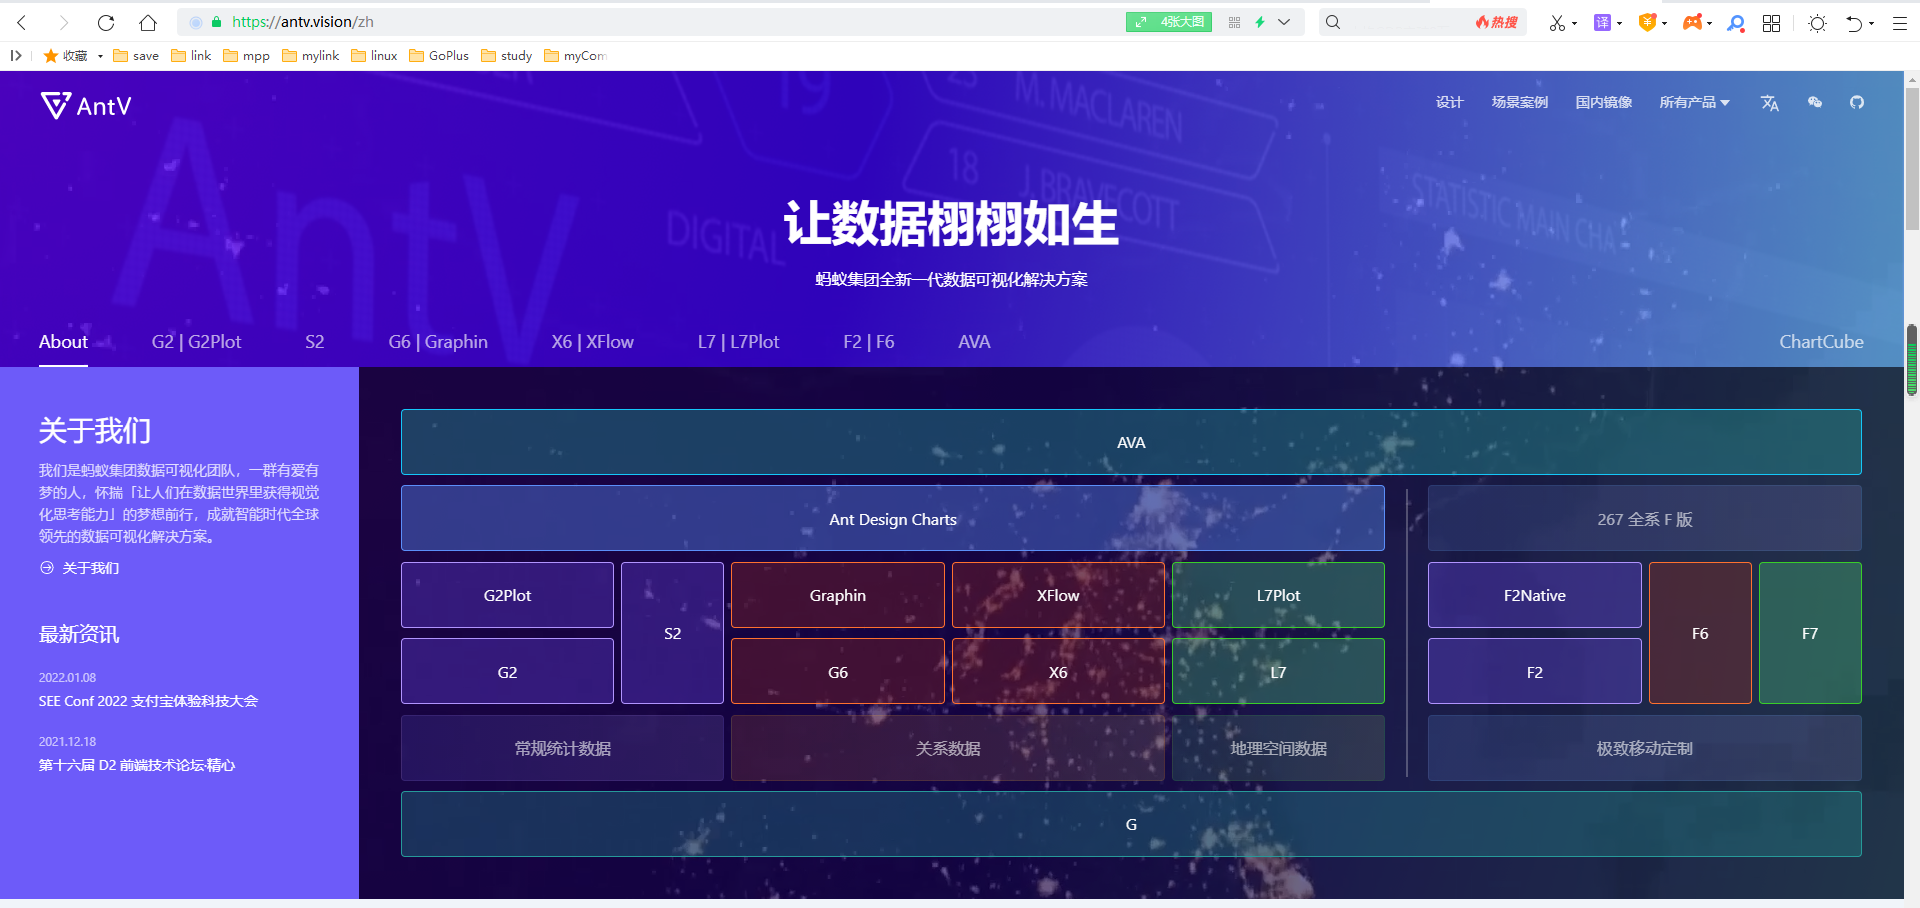
Task: Click the XFlow block
Action: tap(1058, 595)
